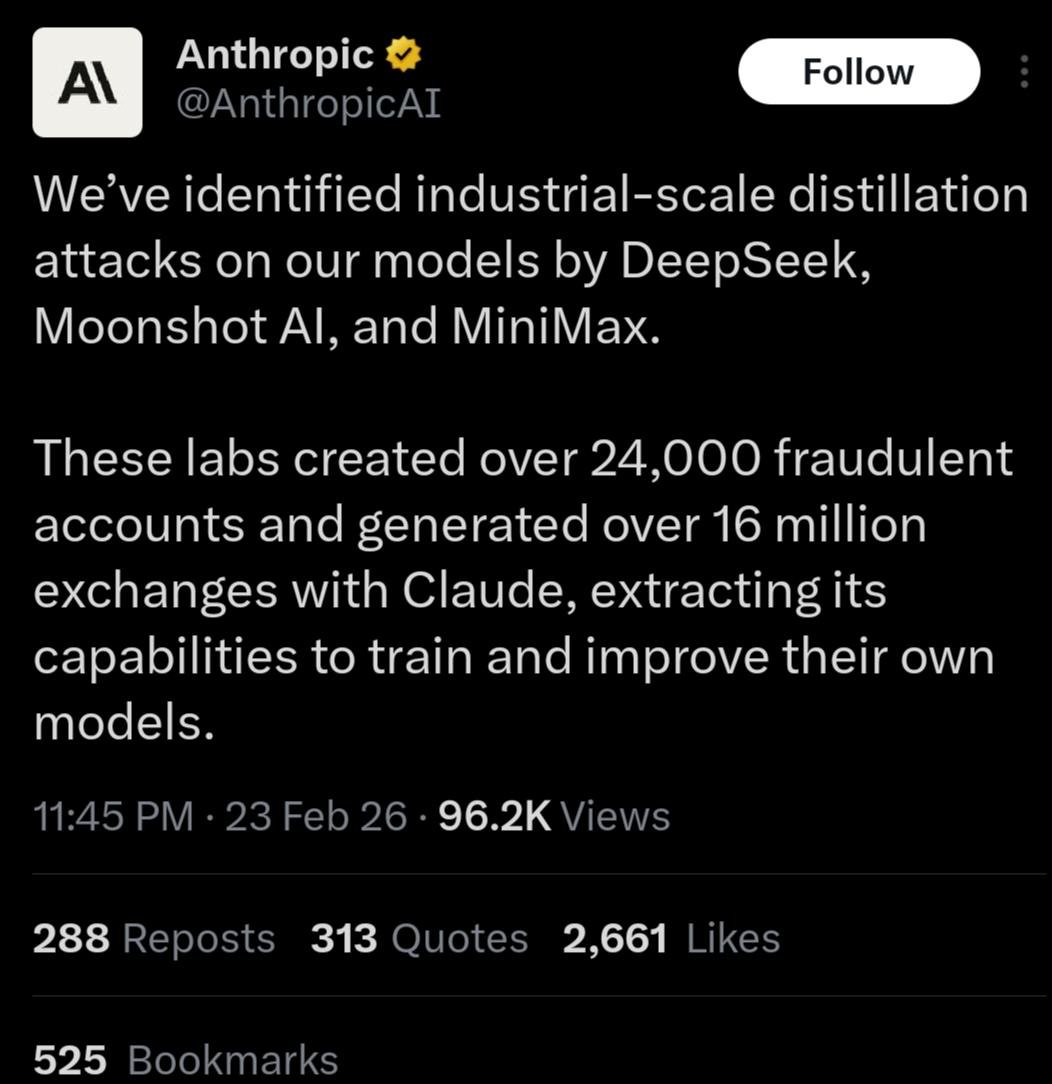The width and height of the screenshot is (1052, 1084).
Task: Open the 96.2K Views analytics
Action: coord(554,816)
